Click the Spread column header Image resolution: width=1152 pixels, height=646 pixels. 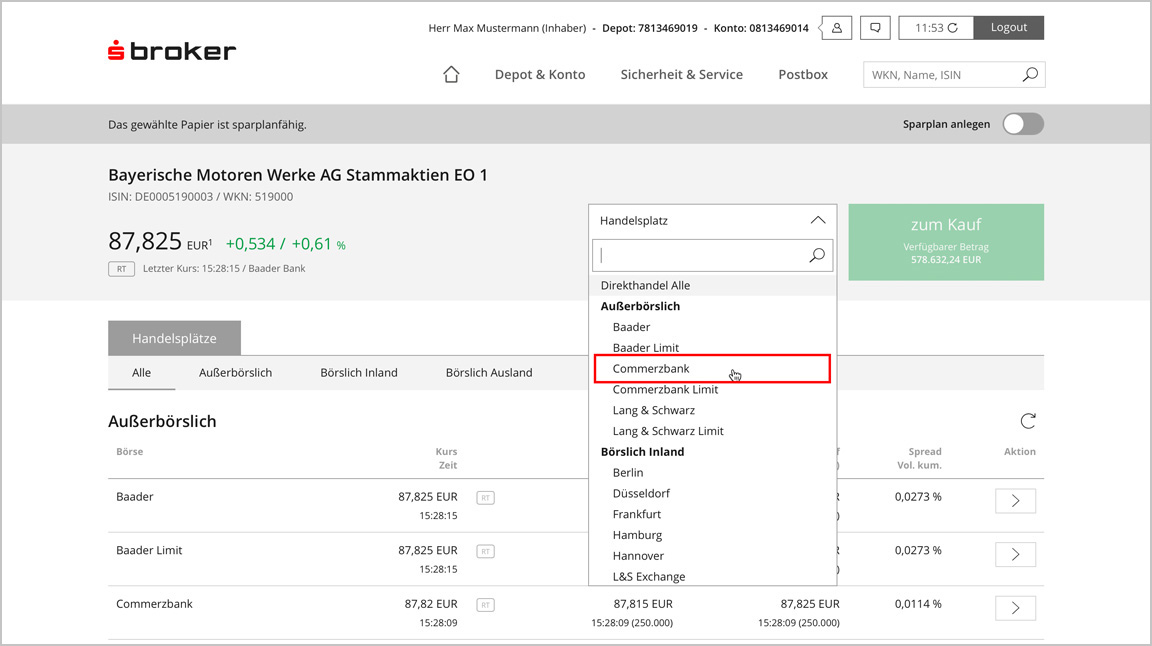click(924, 452)
